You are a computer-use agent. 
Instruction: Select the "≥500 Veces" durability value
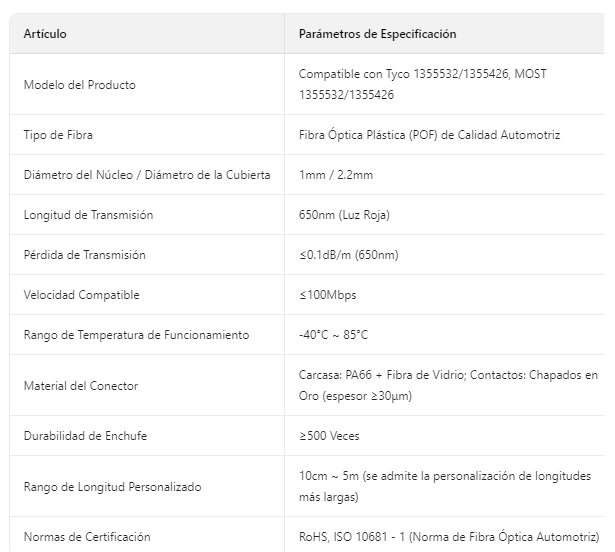pyautogui.click(x=329, y=436)
